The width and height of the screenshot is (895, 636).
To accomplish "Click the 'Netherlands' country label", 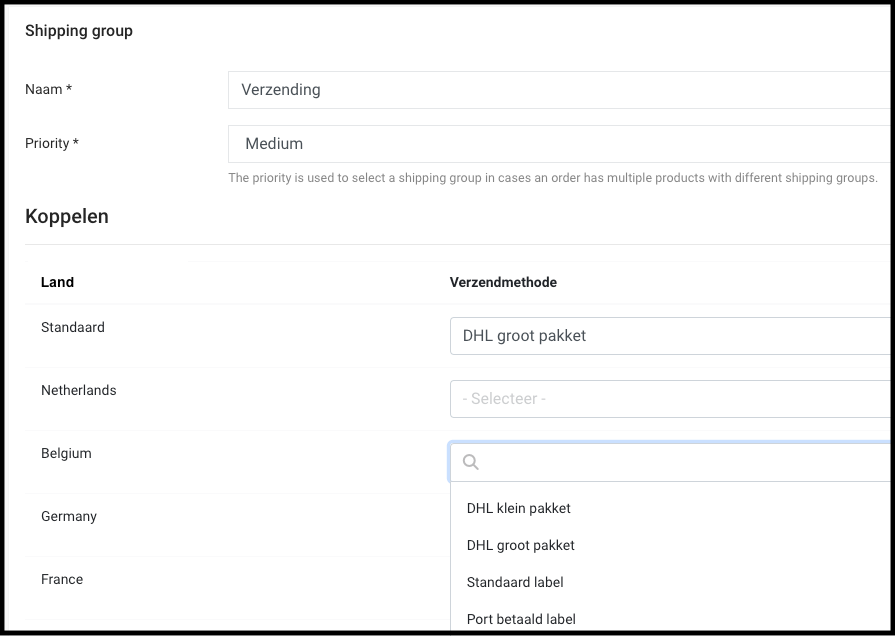I will click(79, 390).
